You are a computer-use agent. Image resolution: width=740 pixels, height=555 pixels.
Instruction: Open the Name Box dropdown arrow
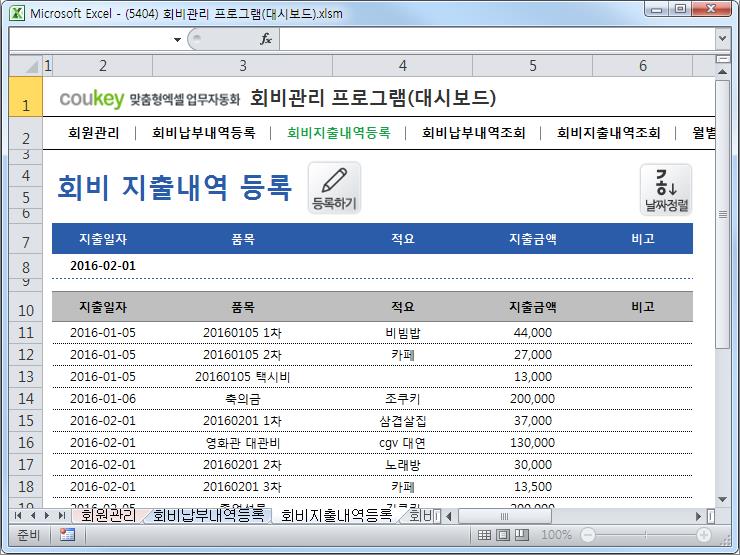[177, 40]
